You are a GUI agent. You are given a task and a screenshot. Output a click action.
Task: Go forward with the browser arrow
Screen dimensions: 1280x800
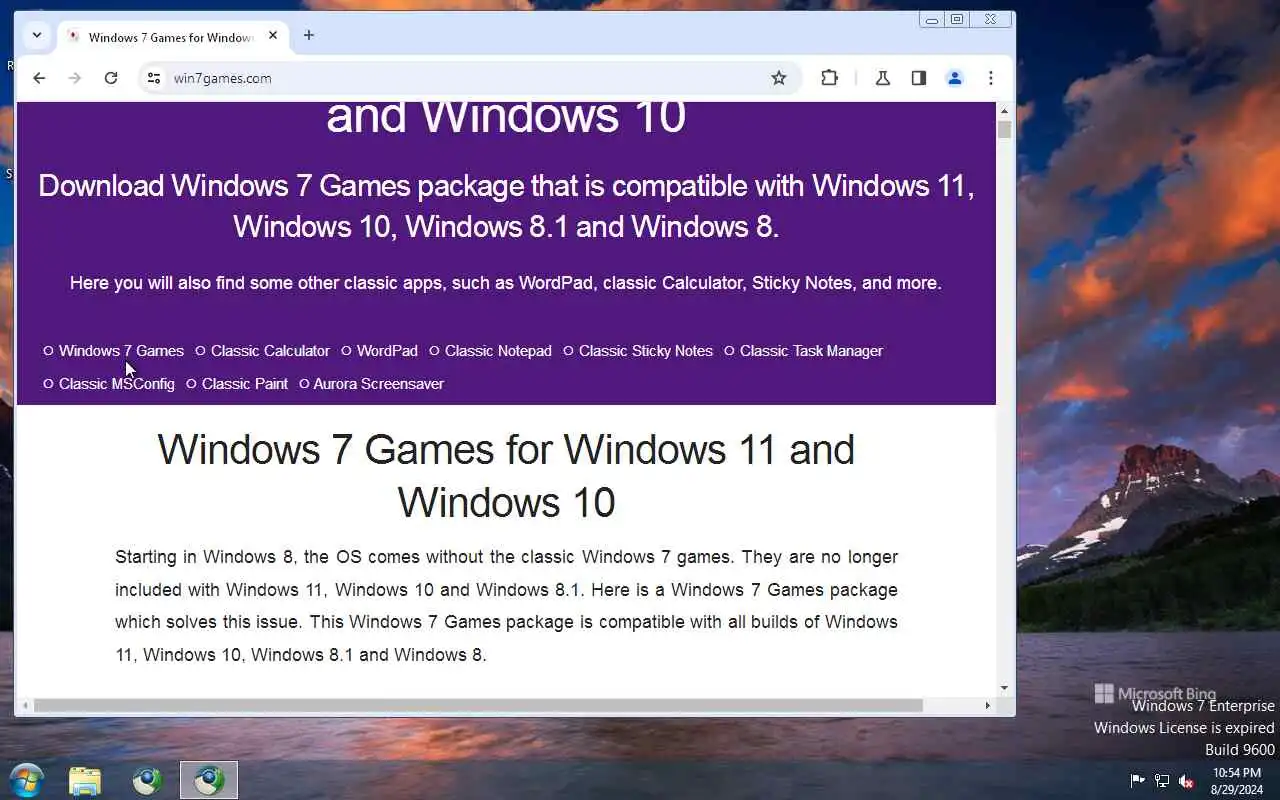[x=75, y=78]
